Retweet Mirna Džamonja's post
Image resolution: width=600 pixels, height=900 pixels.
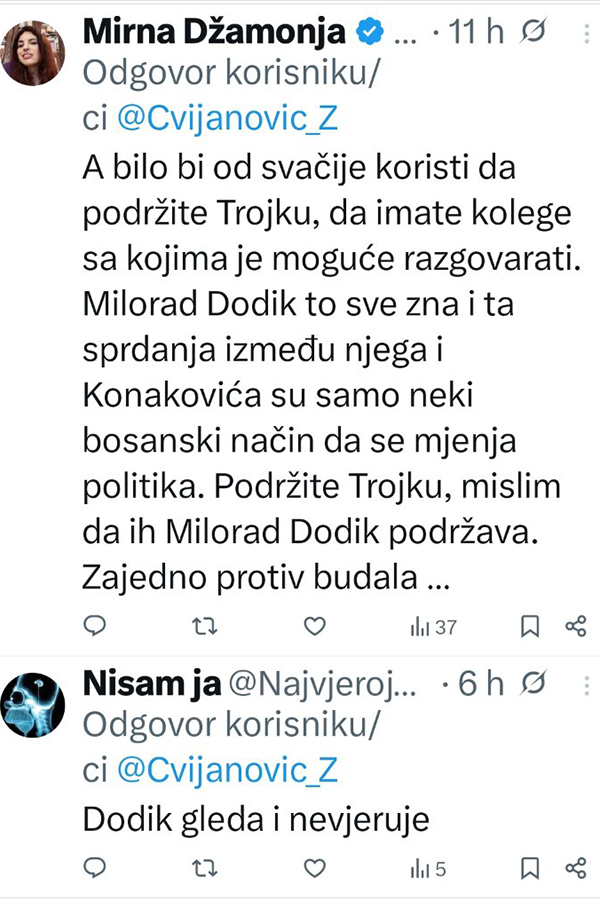click(204, 626)
